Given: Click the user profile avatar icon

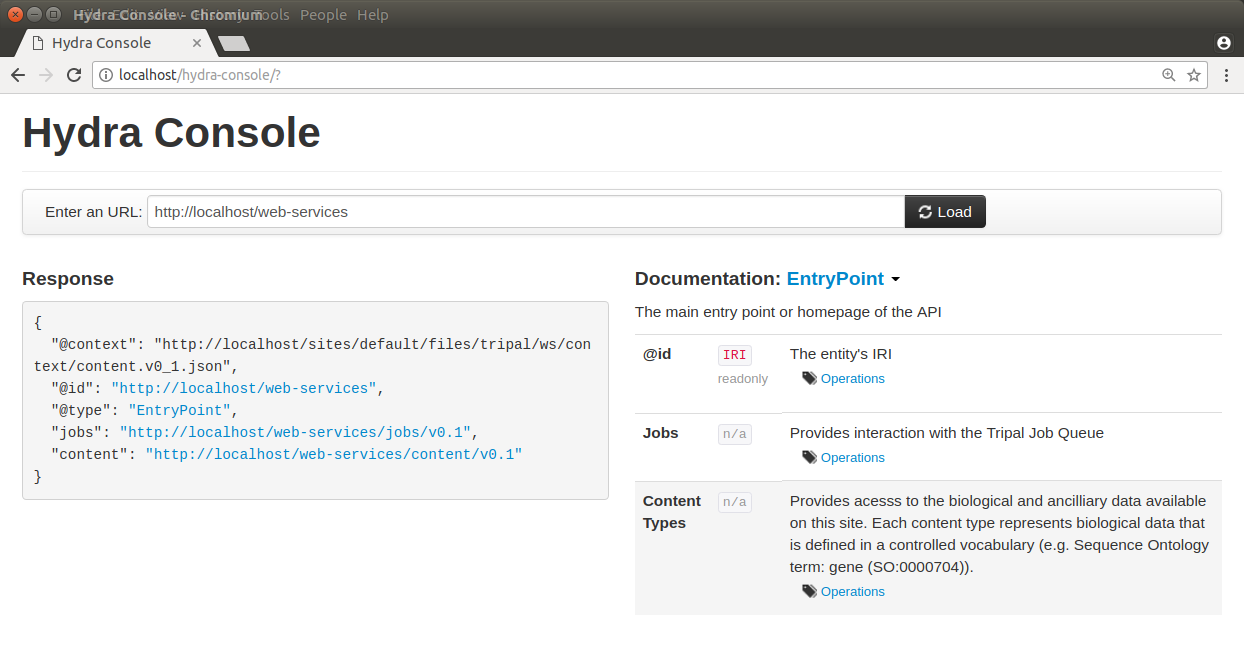Looking at the screenshot, I should [x=1223, y=43].
